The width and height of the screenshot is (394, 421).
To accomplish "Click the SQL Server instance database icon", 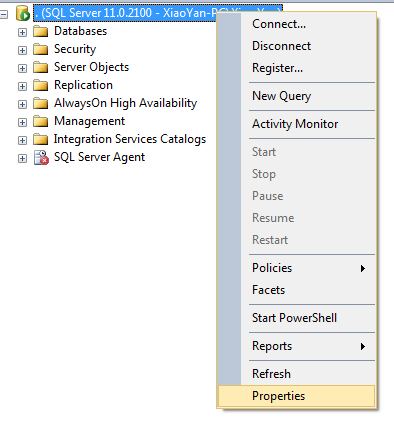I will 23,13.
